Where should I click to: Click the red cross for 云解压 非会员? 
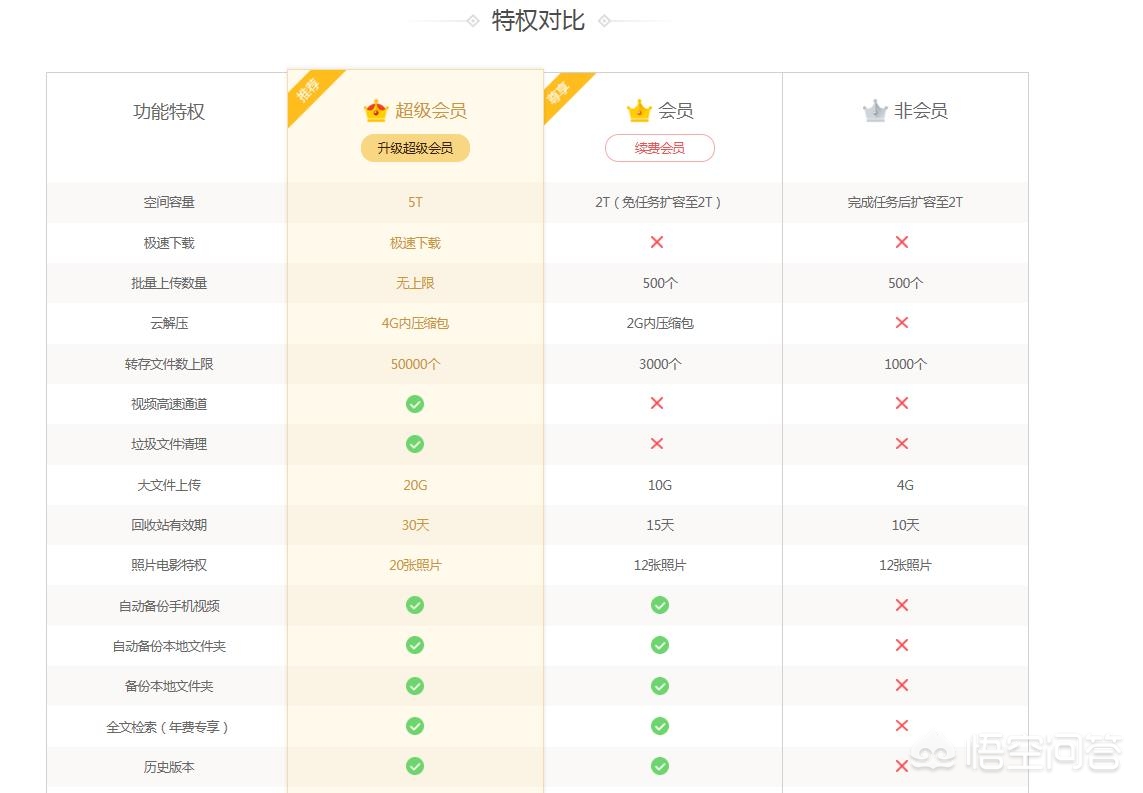[902, 322]
